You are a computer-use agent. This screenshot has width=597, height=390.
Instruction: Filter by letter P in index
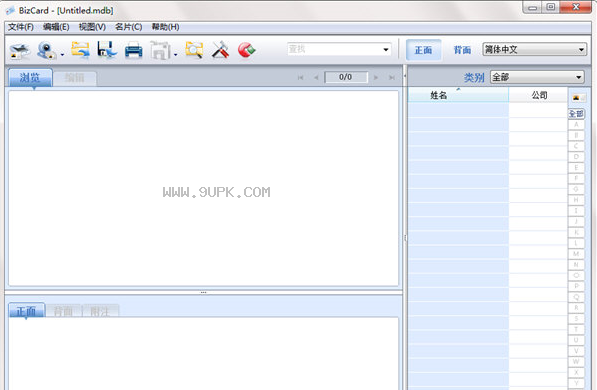pos(576,286)
